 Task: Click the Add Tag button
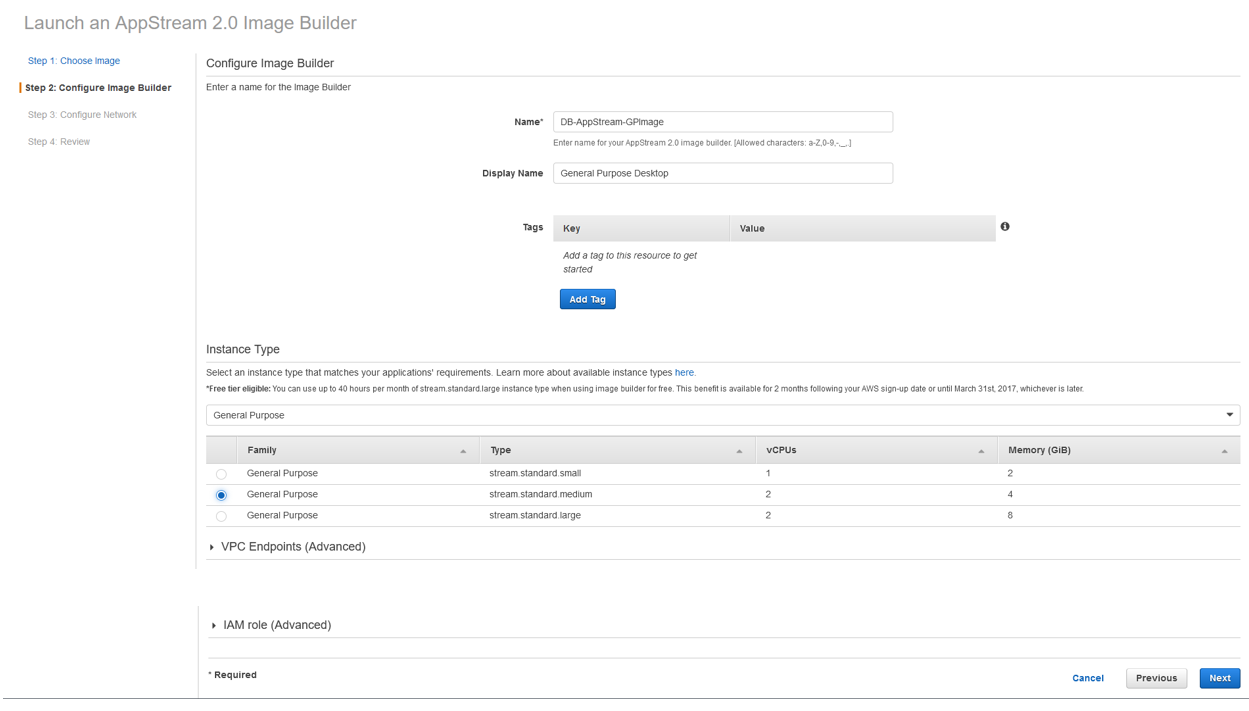[x=587, y=298]
